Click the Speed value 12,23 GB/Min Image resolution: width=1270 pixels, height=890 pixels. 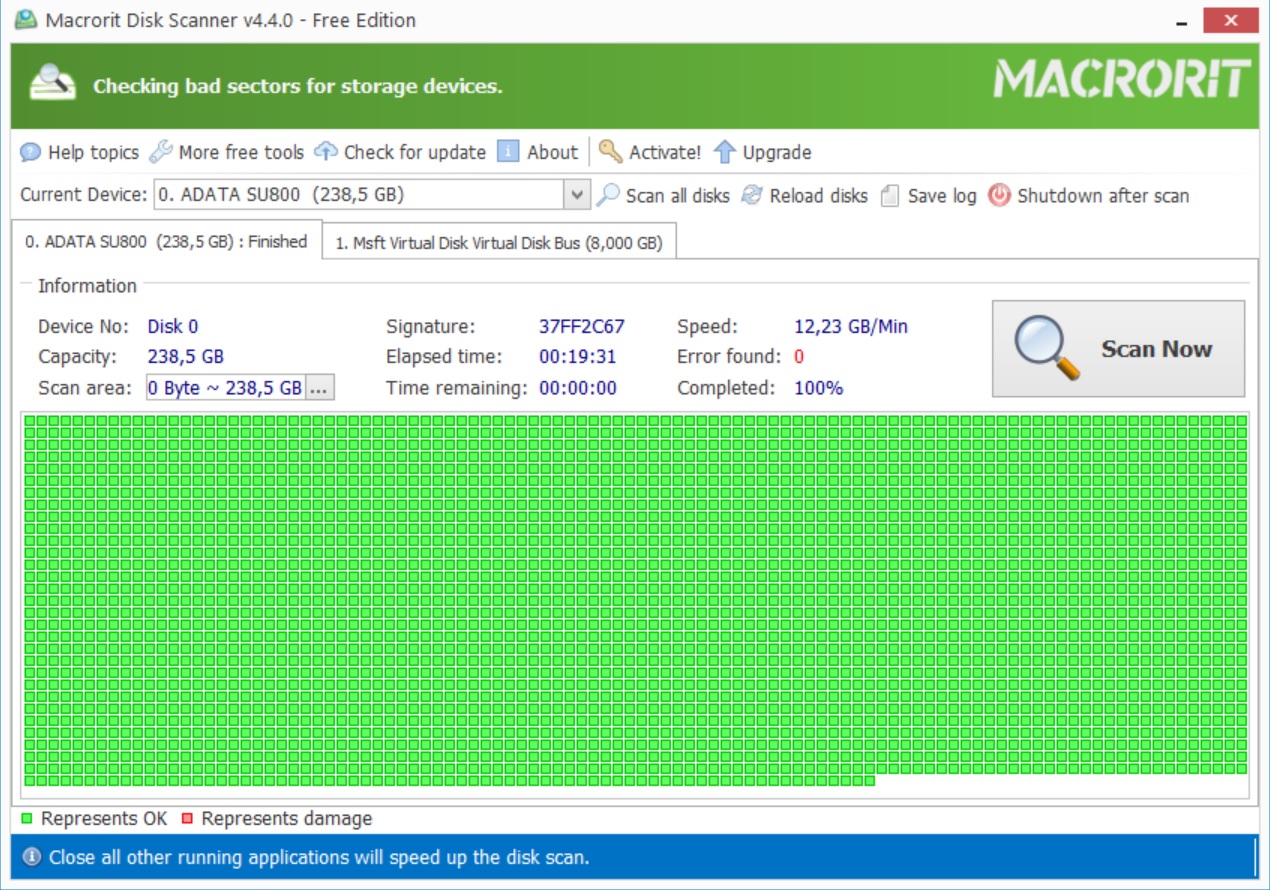coord(851,327)
